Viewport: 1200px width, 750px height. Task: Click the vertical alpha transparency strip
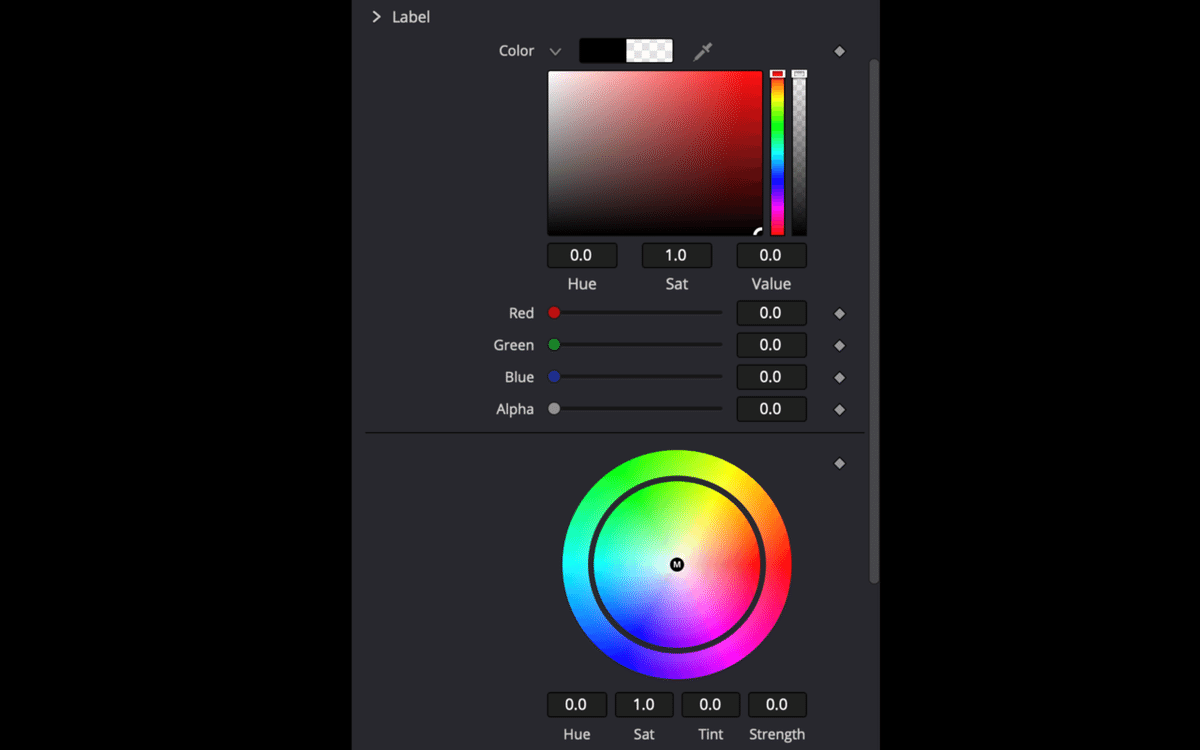(799, 153)
